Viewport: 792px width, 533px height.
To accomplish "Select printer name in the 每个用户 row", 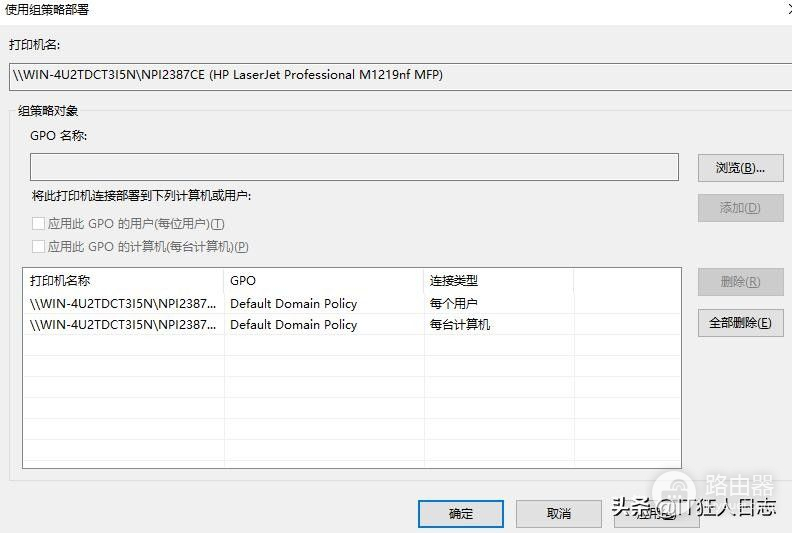I will point(122,303).
